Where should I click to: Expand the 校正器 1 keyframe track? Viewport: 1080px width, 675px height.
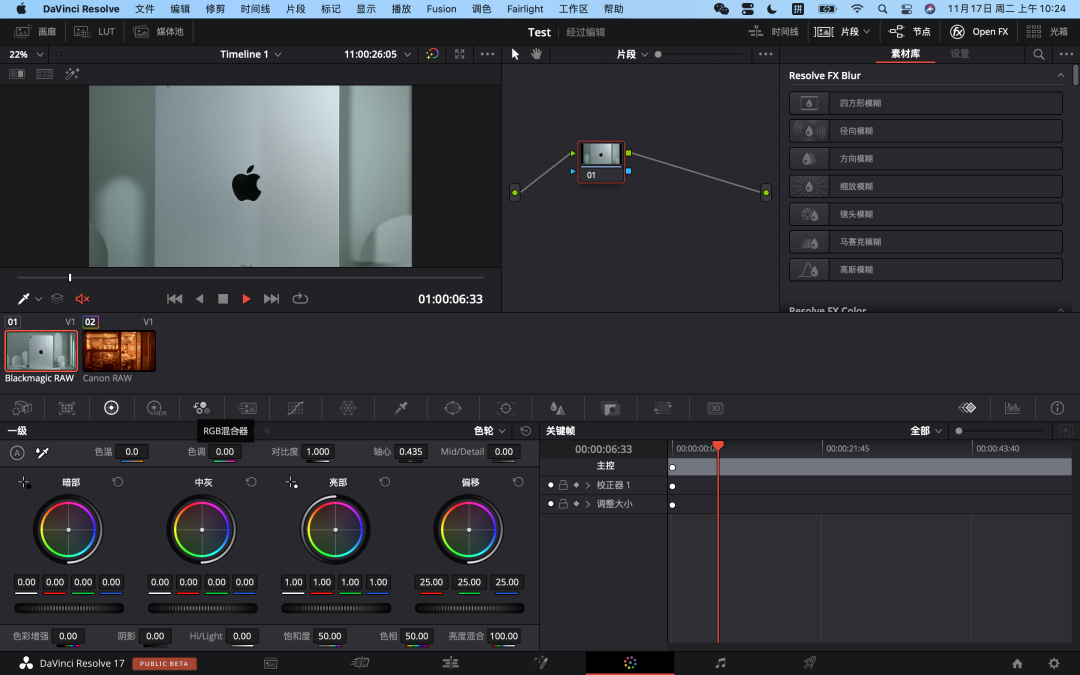click(588, 485)
